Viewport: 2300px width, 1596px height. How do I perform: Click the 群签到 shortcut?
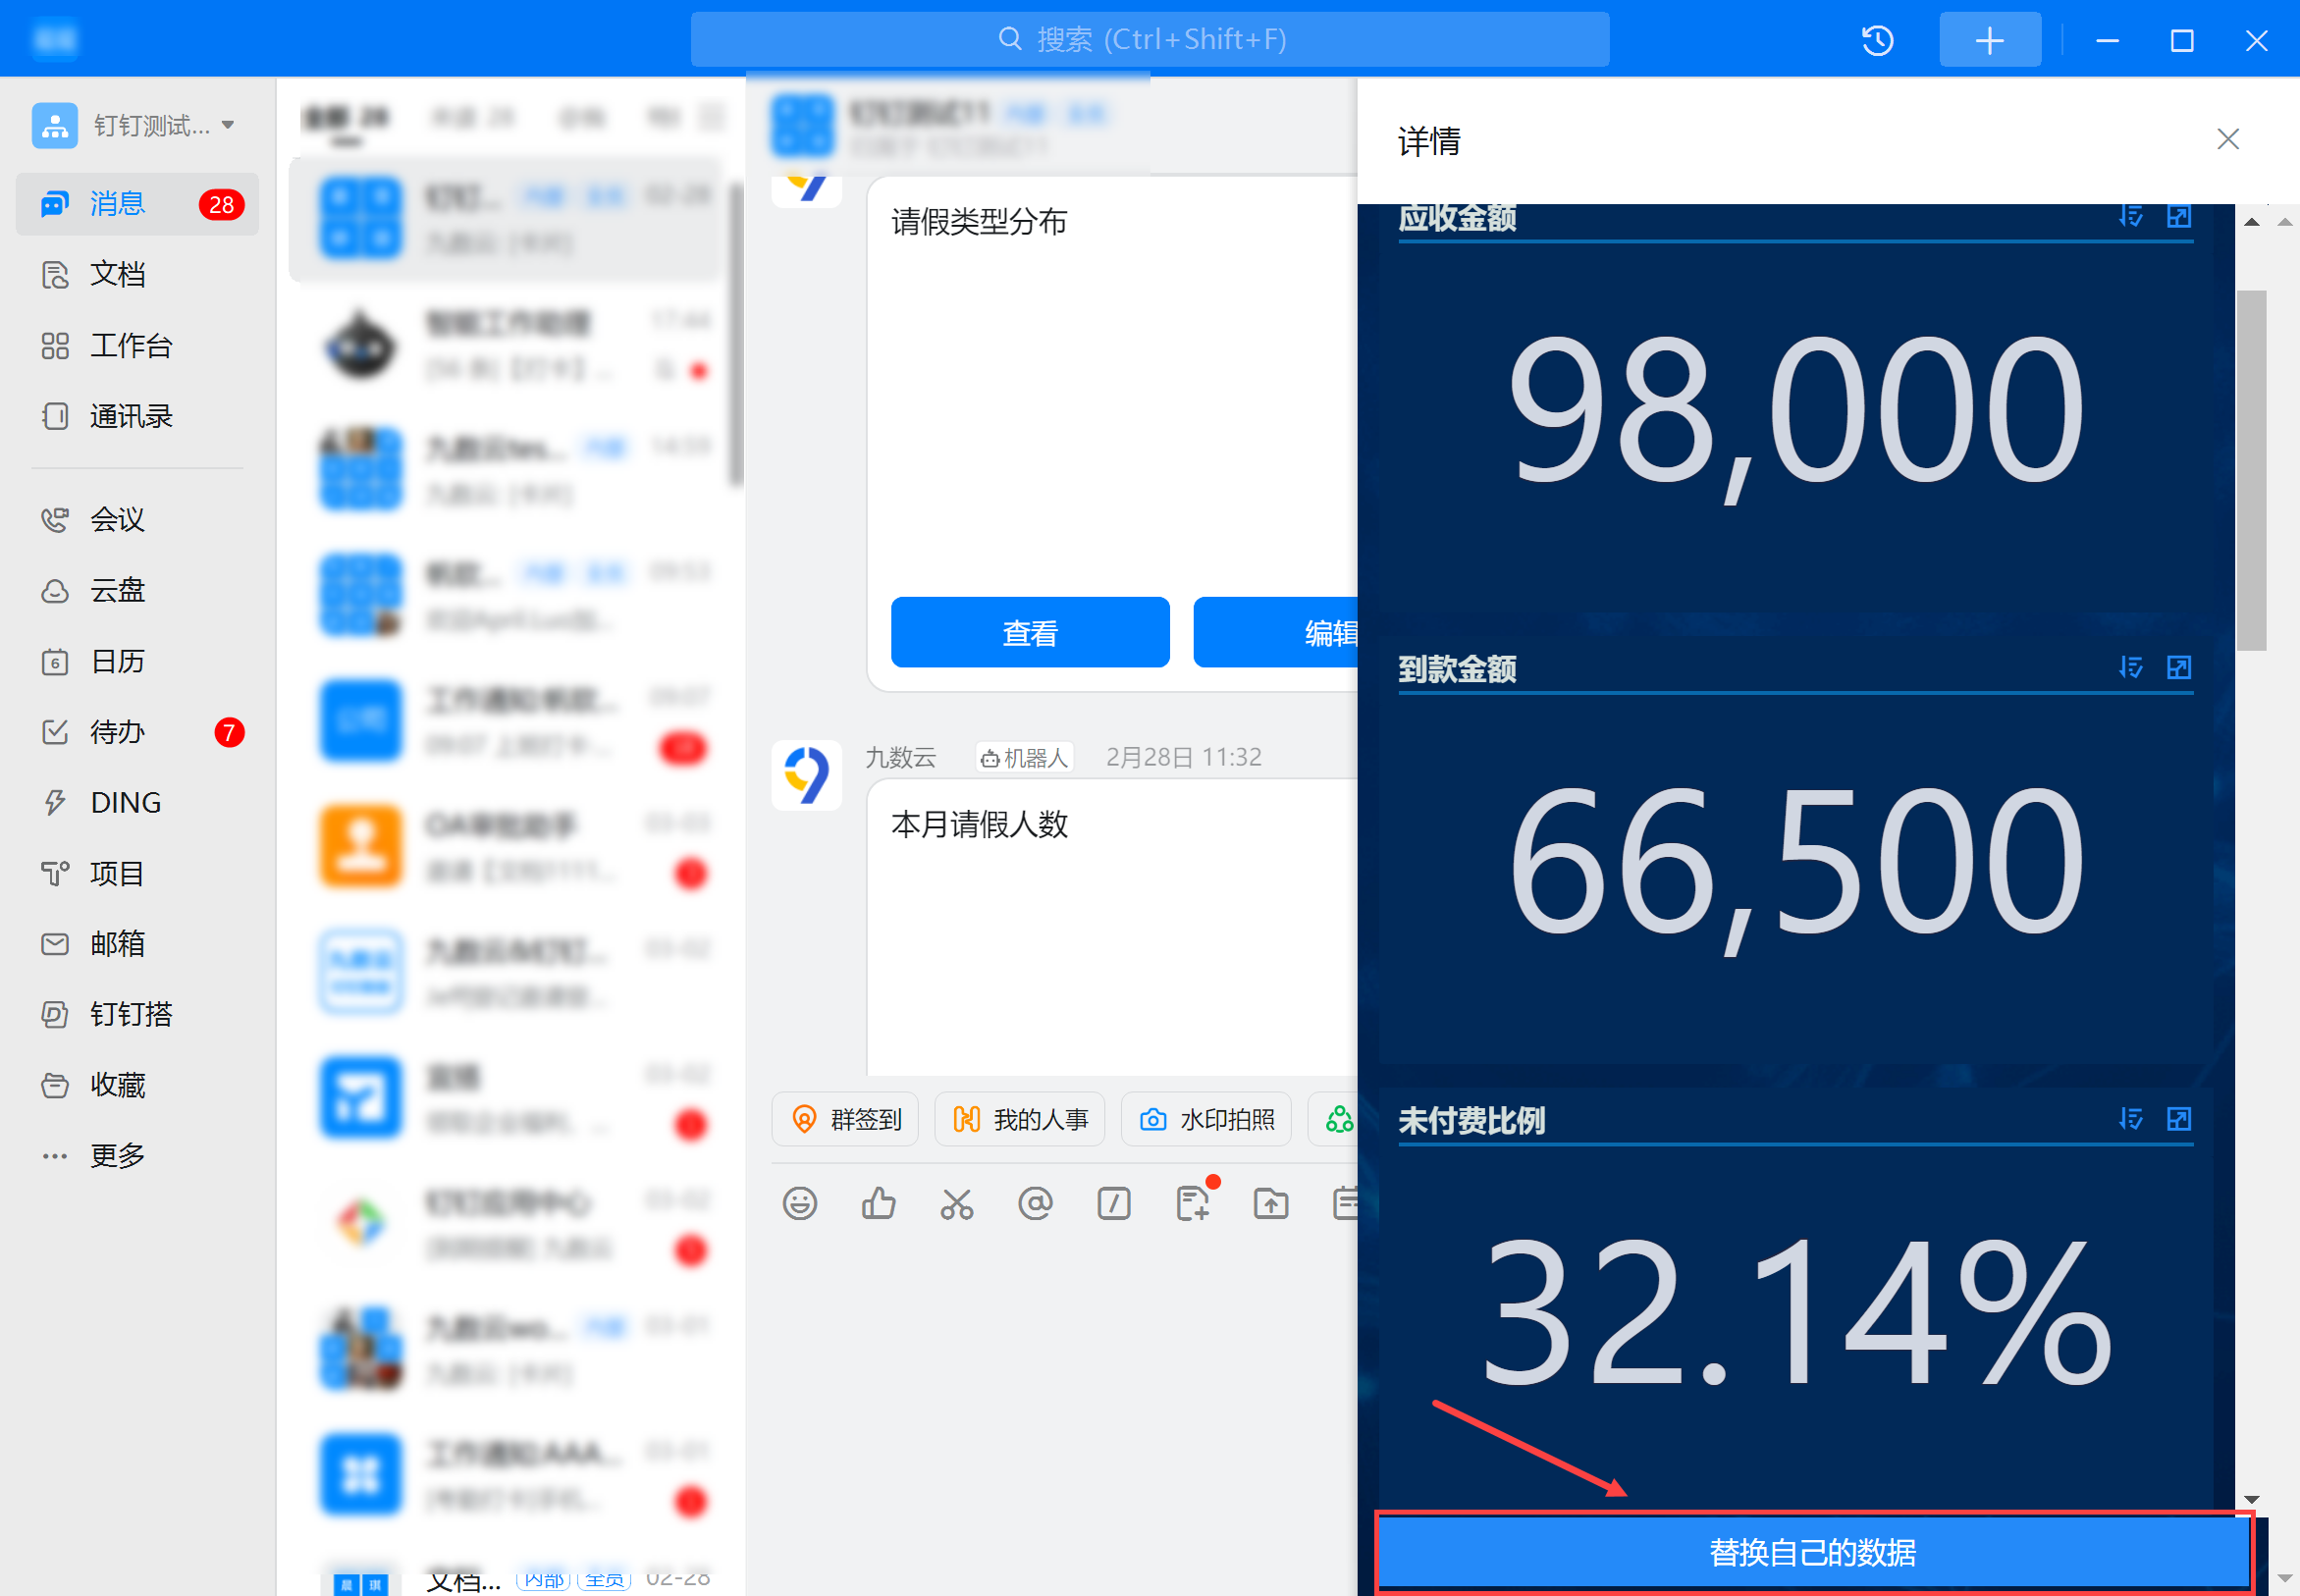[847, 1119]
